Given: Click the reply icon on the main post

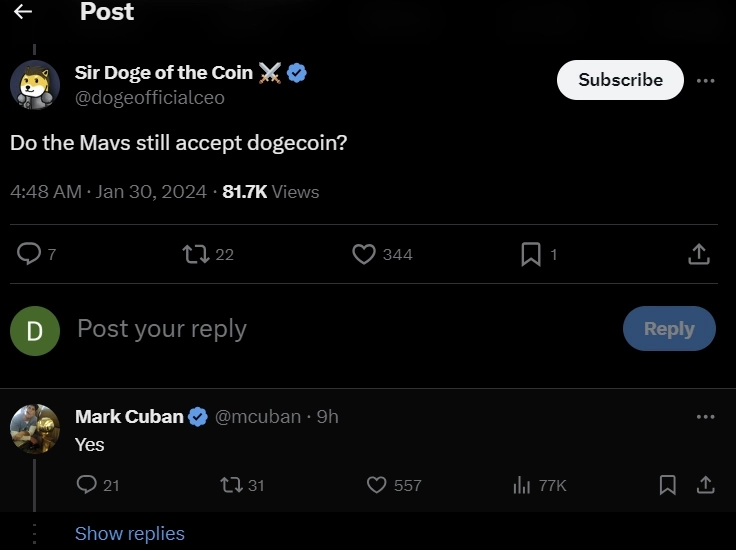Looking at the screenshot, I should click(x=29, y=254).
